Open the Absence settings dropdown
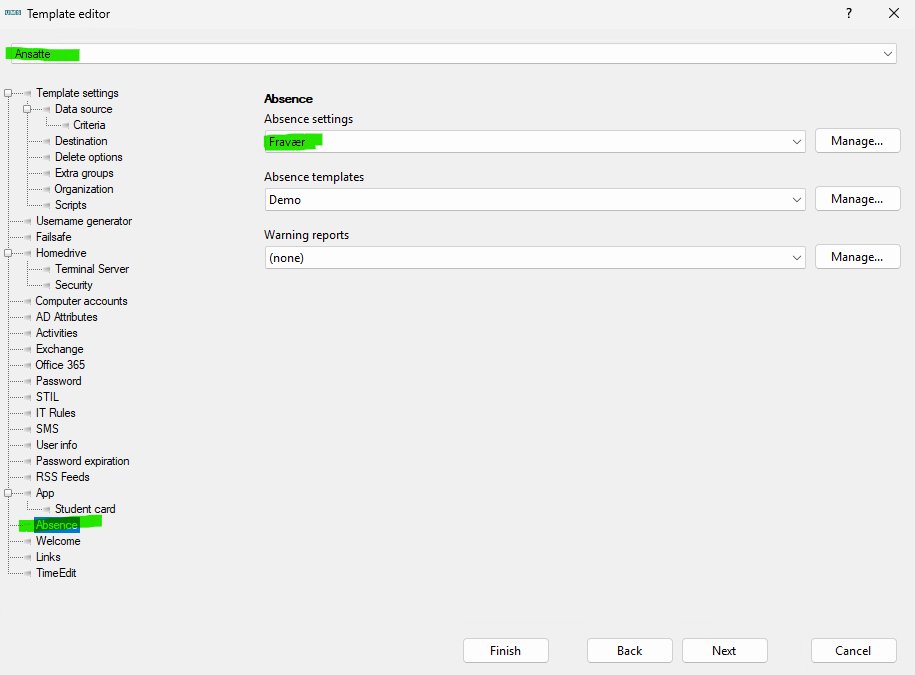Screen dimensions: 915x675 (x=797, y=142)
